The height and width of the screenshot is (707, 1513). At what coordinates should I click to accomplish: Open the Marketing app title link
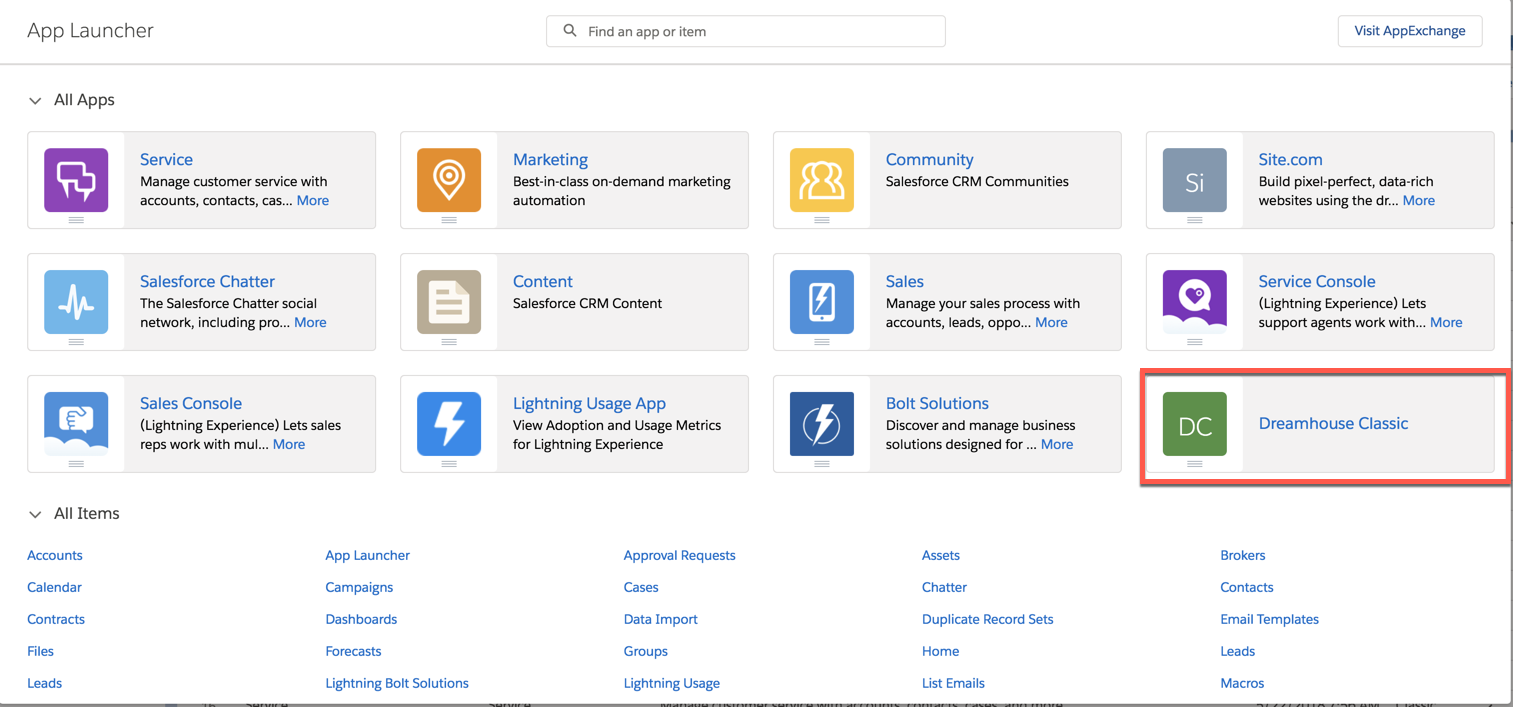tap(550, 159)
